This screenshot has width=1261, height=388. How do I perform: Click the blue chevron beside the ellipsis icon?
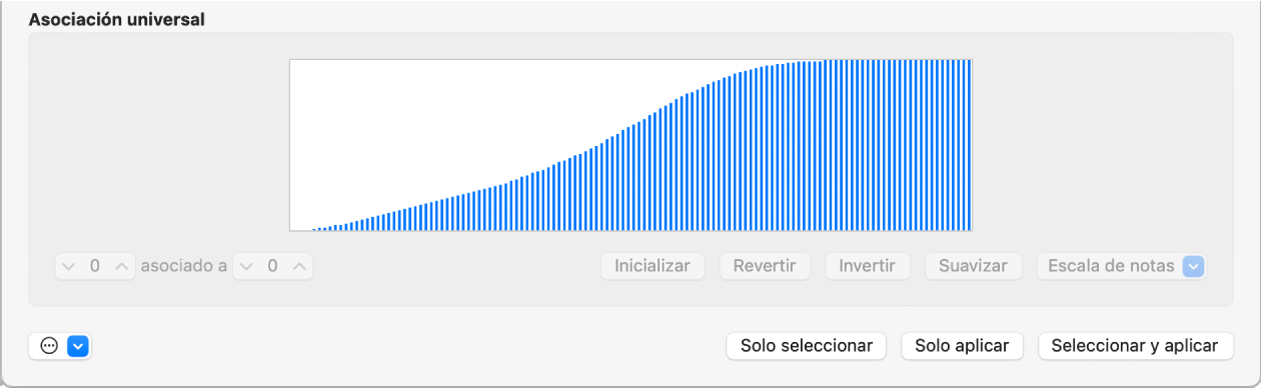coord(78,346)
